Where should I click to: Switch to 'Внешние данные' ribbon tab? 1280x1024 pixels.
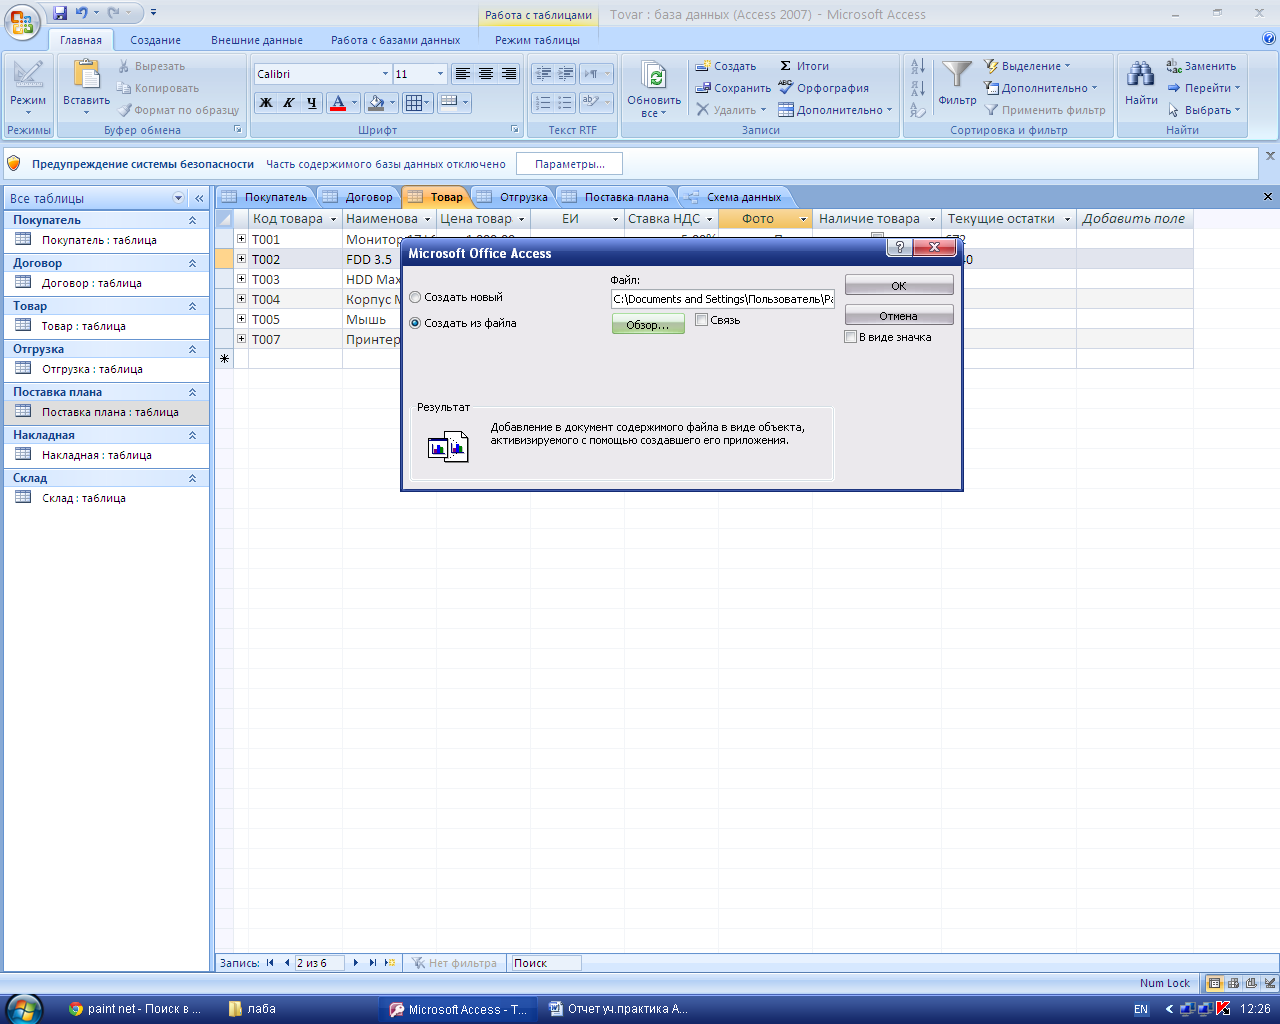click(x=257, y=40)
